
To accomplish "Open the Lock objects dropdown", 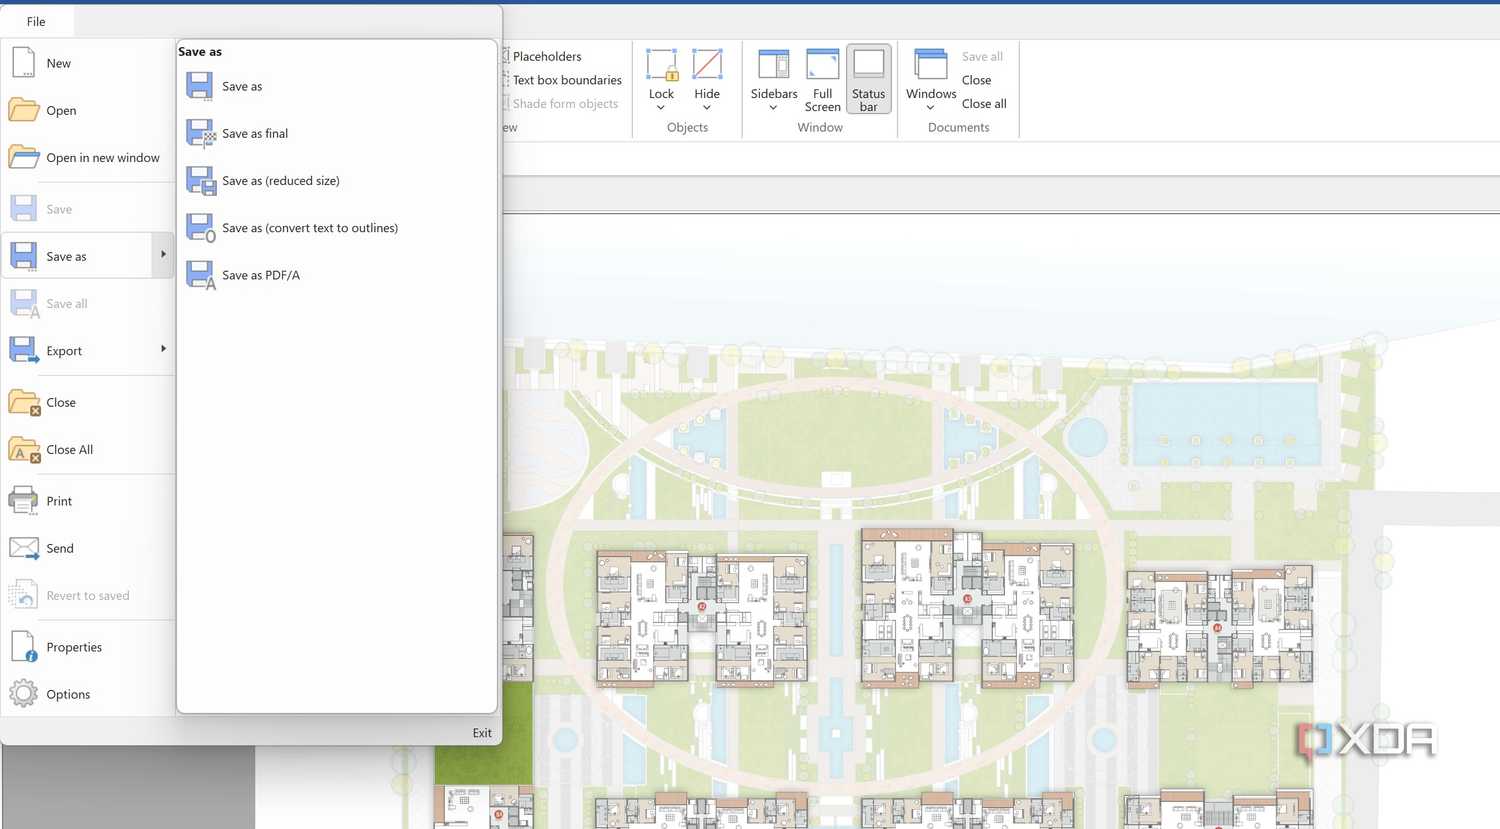I will pos(661,80).
